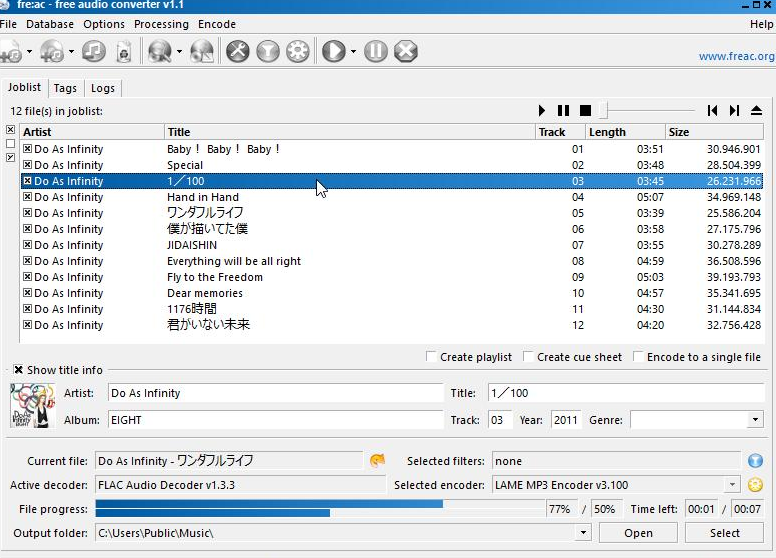Expand CDDB query dropdown arrow

coord(179,51)
